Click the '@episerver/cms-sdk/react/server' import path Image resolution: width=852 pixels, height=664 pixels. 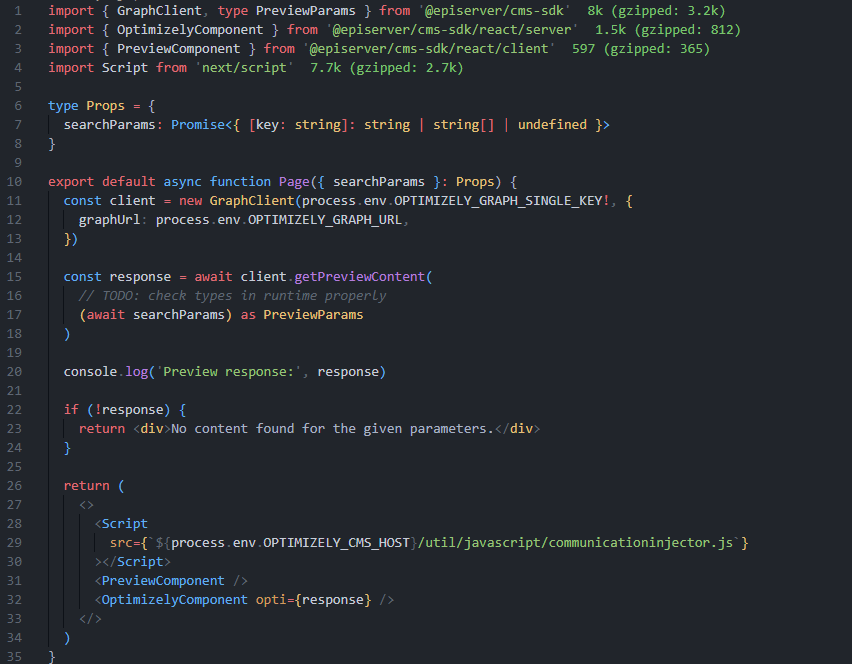tap(452, 30)
